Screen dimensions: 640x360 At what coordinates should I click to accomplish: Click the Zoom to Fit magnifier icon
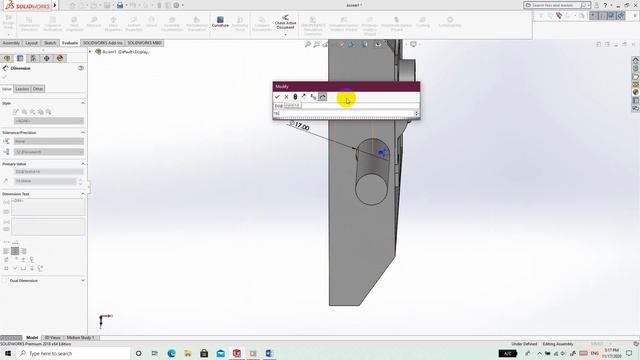click(308, 44)
